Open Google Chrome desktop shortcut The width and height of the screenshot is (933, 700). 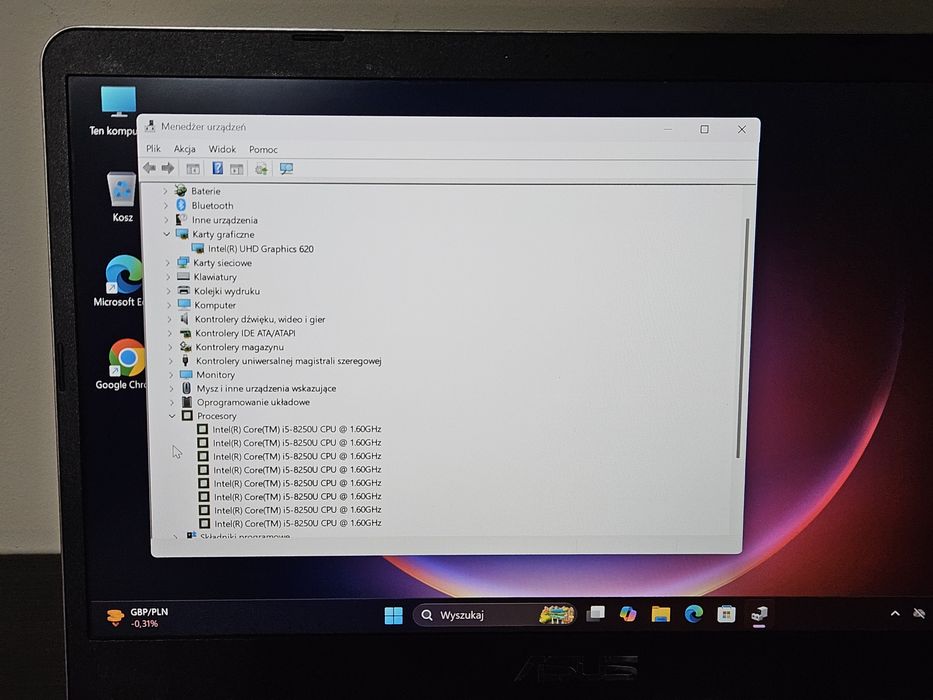point(122,364)
